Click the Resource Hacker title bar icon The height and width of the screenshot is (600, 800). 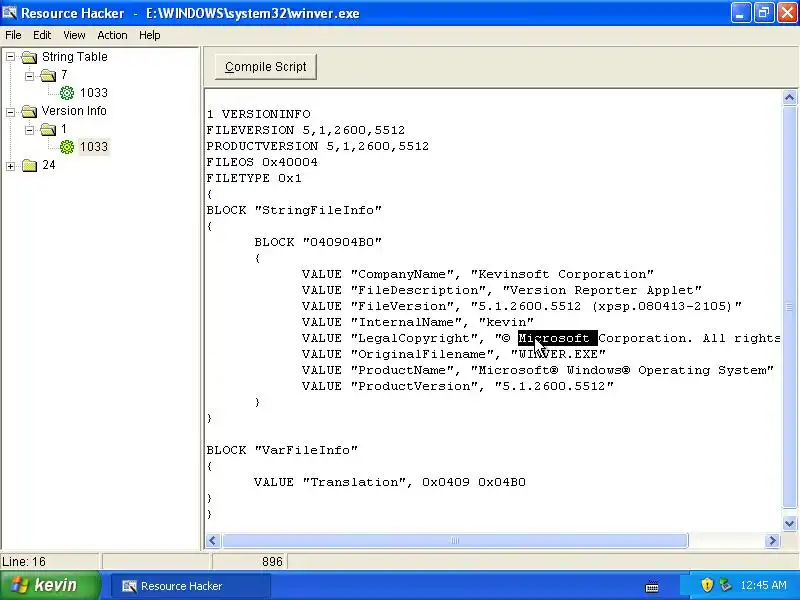click(x=9, y=12)
